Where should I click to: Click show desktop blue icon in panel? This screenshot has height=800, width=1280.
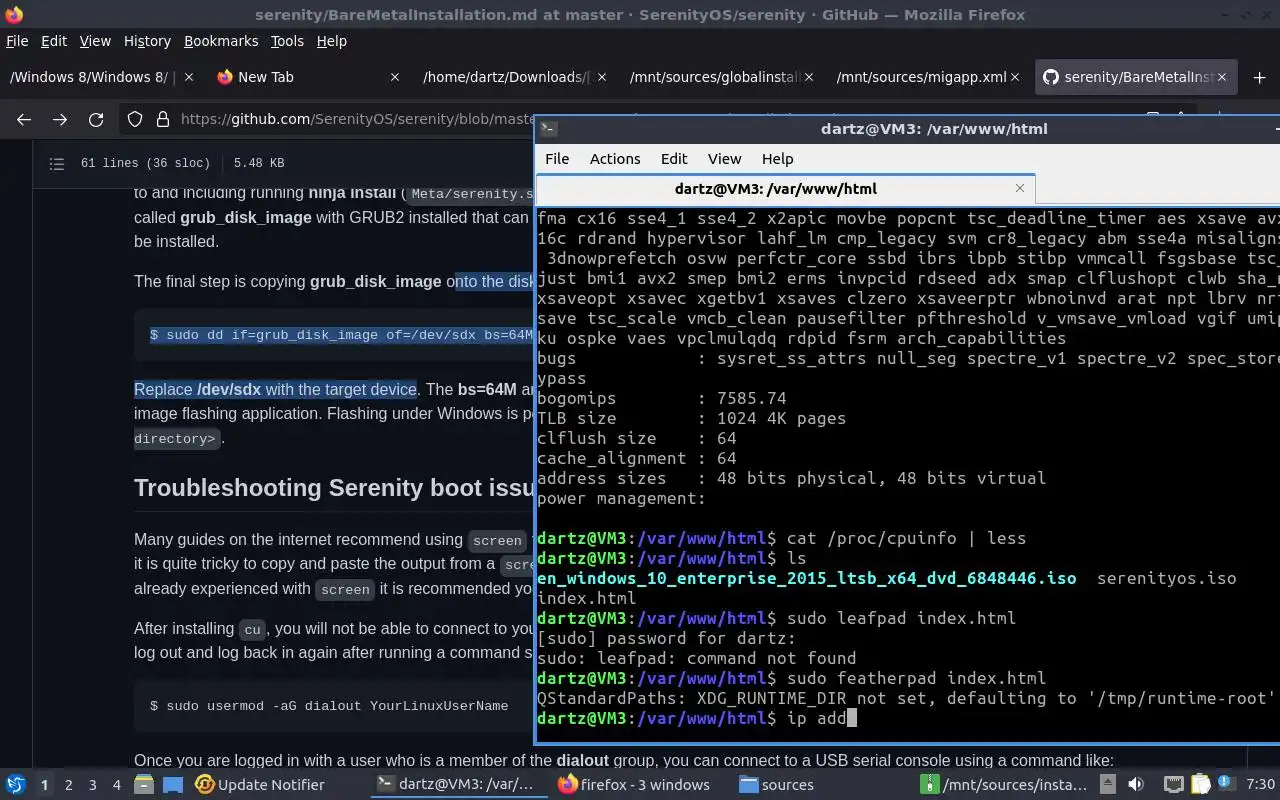coord(172,785)
